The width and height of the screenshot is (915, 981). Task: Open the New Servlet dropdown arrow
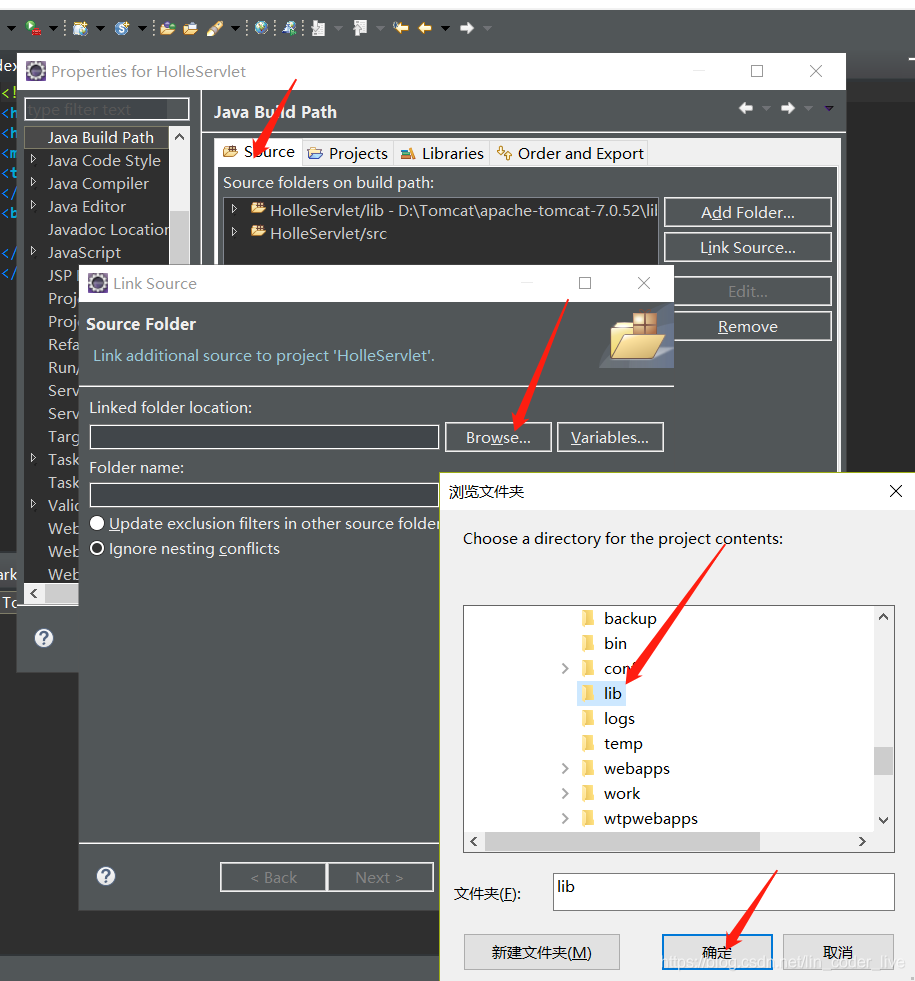pos(142,28)
